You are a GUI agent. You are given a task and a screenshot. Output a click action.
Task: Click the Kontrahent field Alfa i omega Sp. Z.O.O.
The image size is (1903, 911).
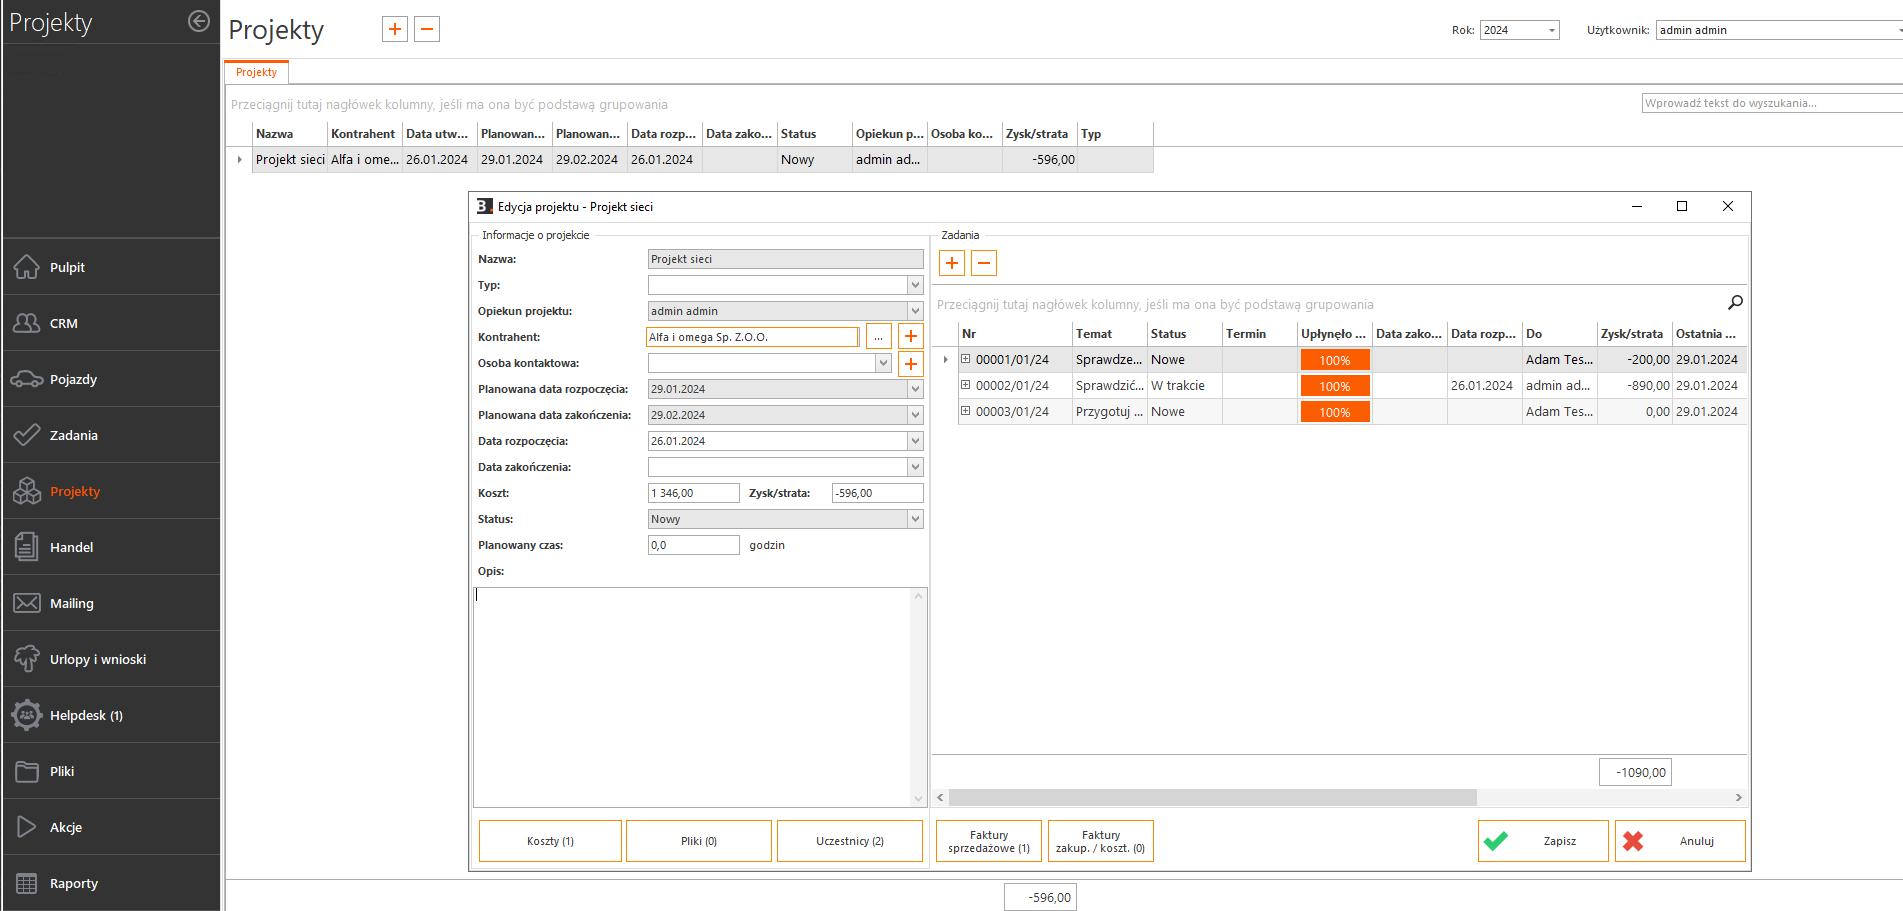pyautogui.click(x=752, y=337)
